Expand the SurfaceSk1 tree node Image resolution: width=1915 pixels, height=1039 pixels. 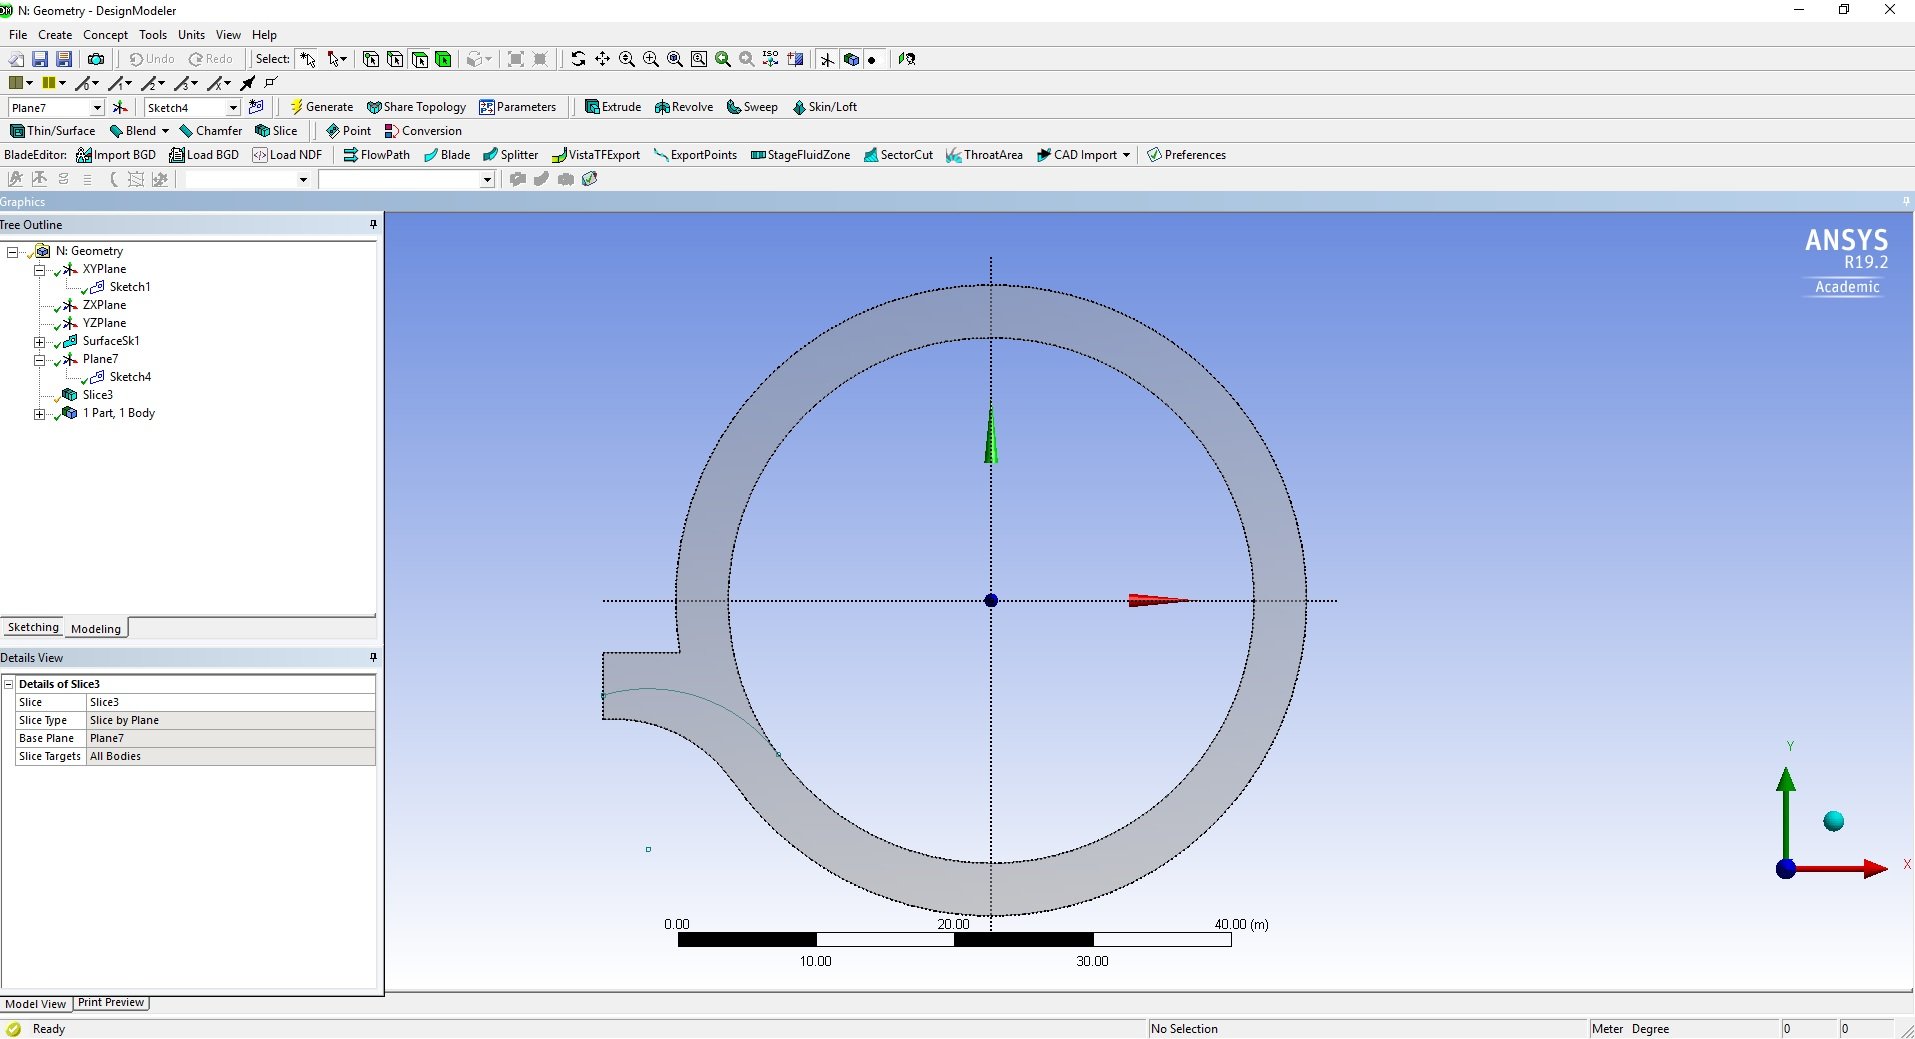point(40,341)
